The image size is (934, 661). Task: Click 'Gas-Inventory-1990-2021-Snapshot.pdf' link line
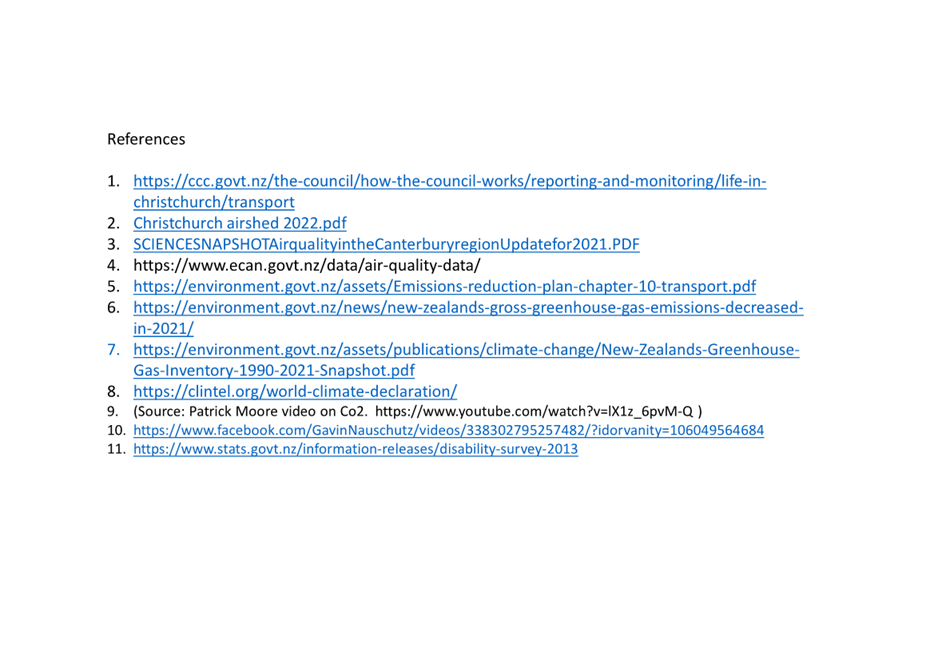click(274, 370)
